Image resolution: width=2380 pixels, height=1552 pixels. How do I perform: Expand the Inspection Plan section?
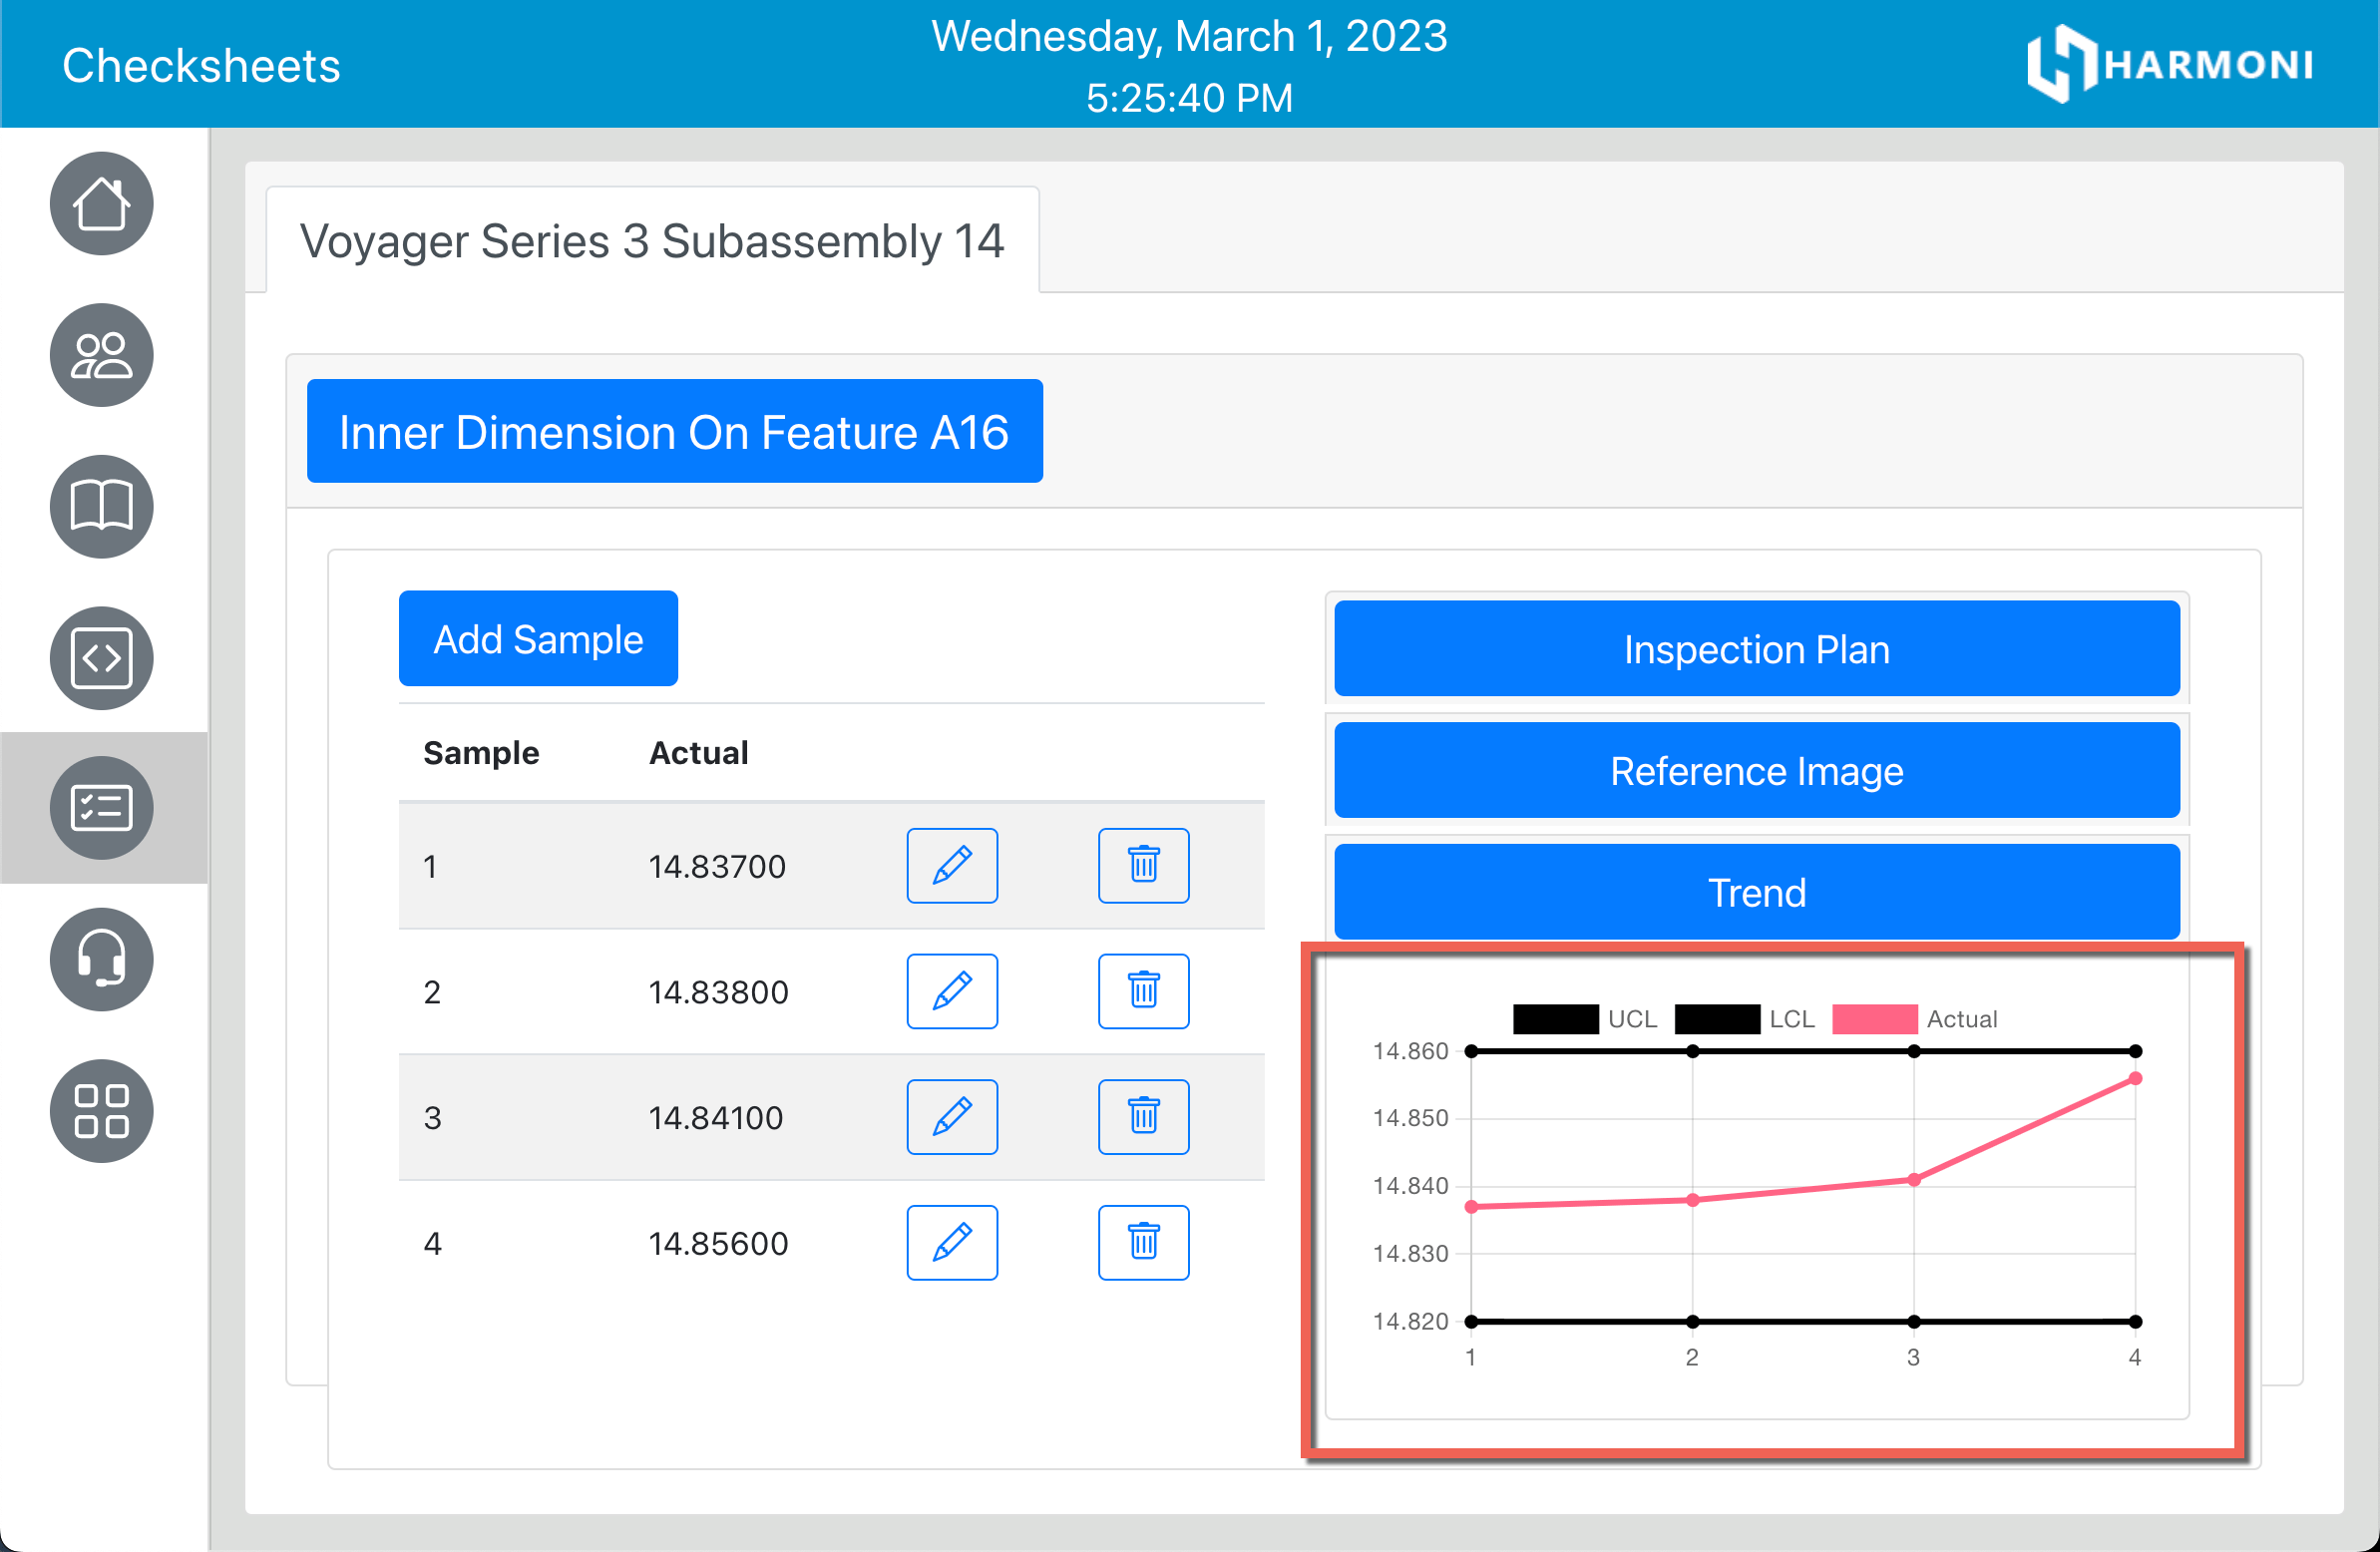coord(1756,649)
